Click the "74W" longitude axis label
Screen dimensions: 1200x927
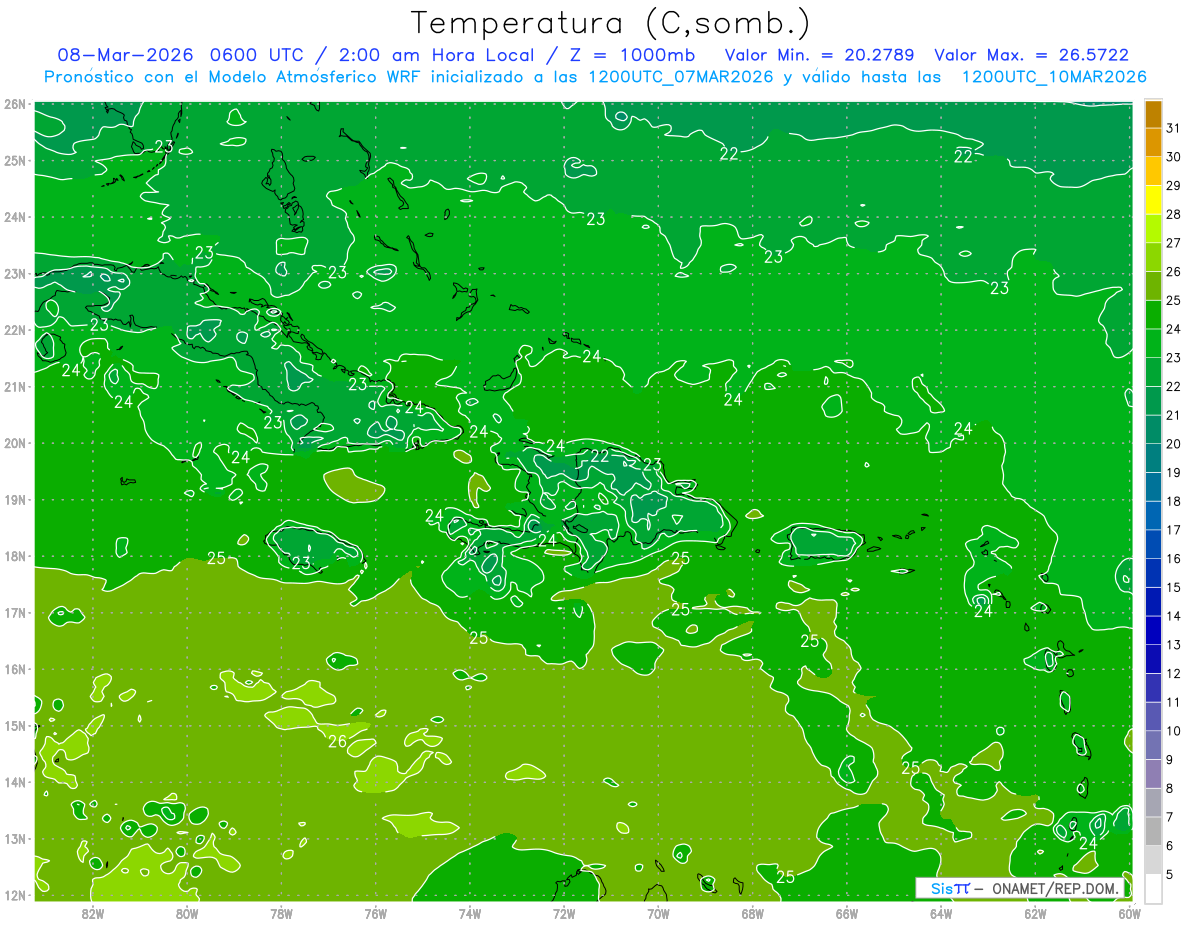[470, 913]
